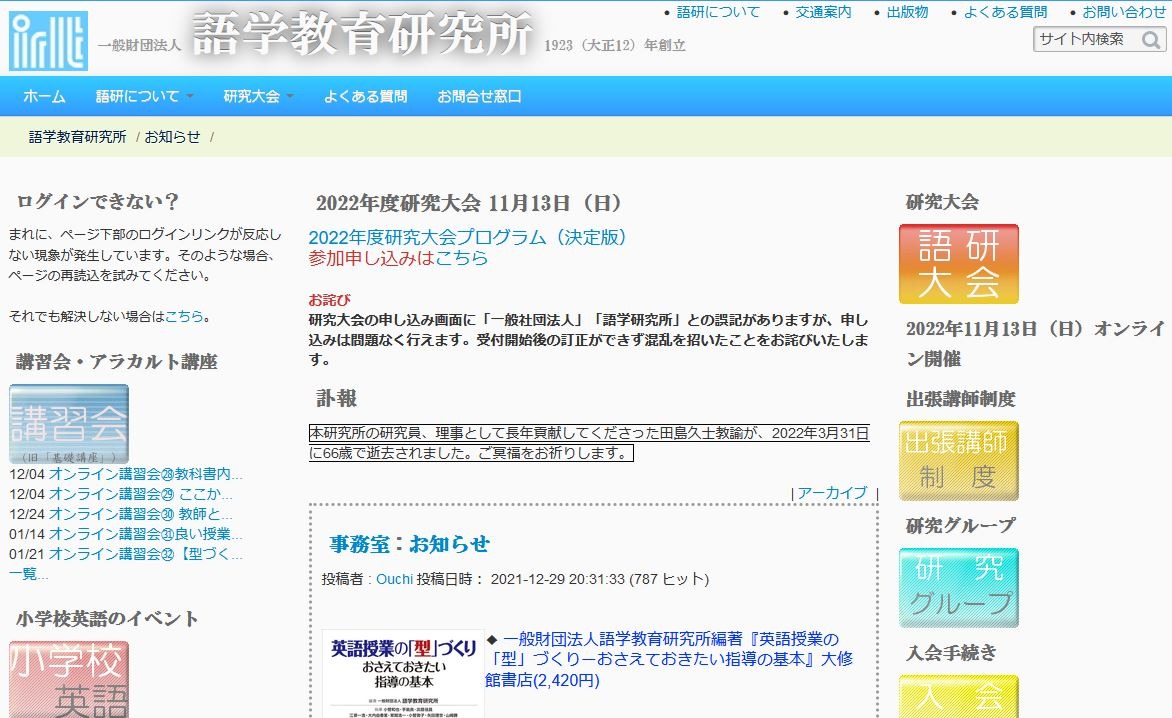The image size is (1172, 718).
Task: Open the 一覧 list of 講習会 sessions
Action: [x=21, y=572]
